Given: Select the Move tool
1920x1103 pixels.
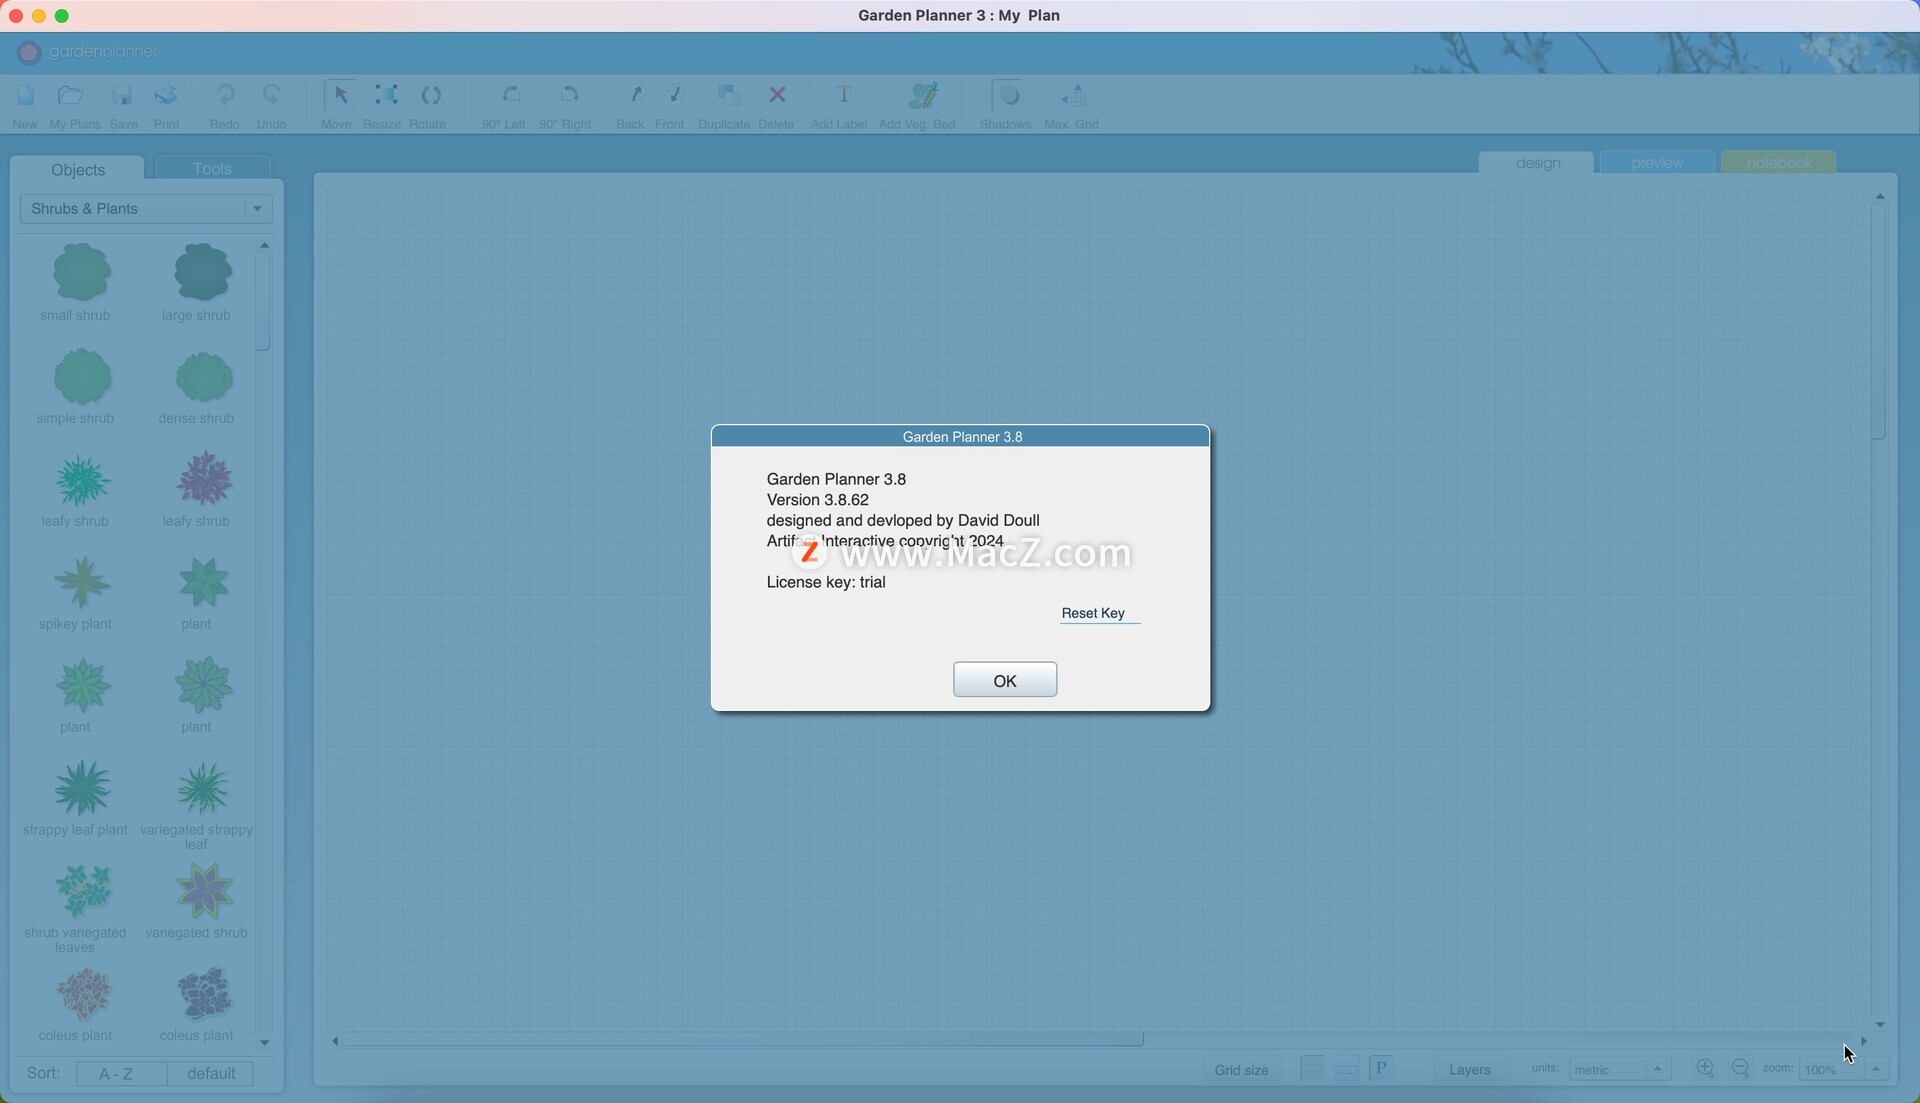Looking at the screenshot, I should tap(340, 96).
